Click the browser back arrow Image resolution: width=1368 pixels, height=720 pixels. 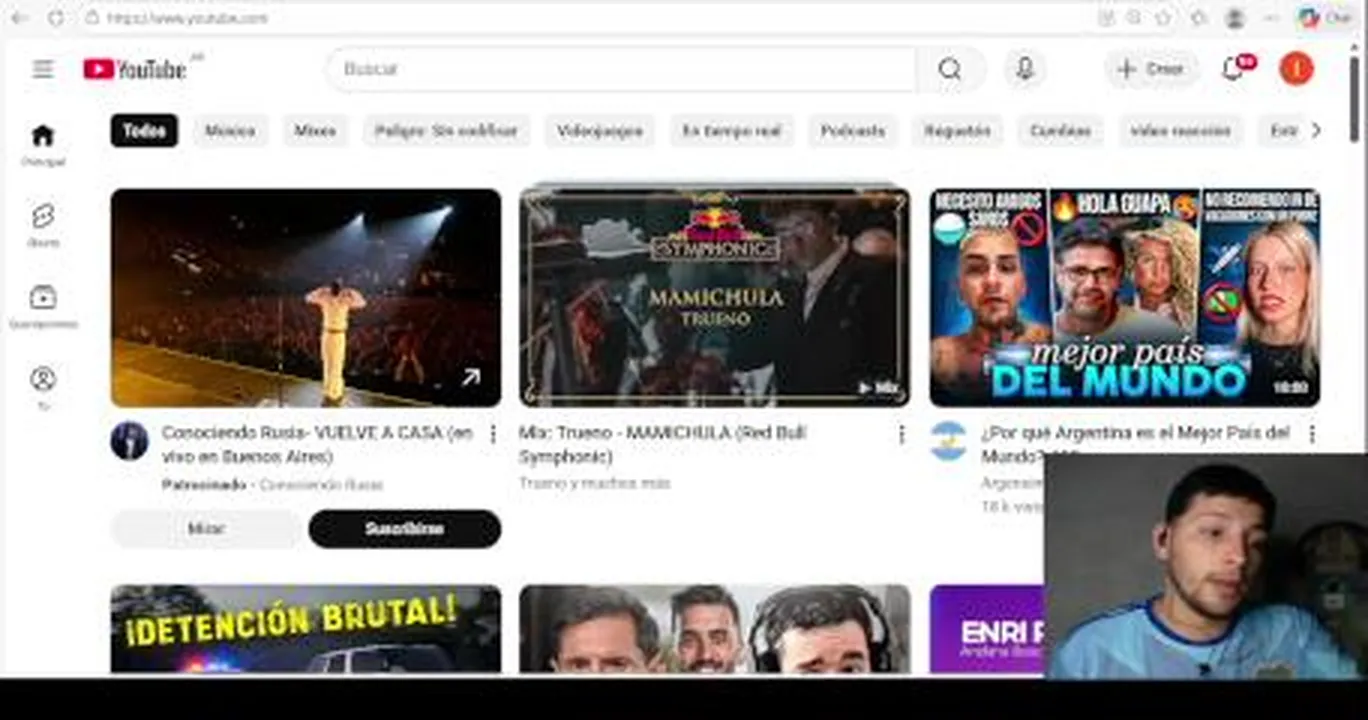pos(20,18)
